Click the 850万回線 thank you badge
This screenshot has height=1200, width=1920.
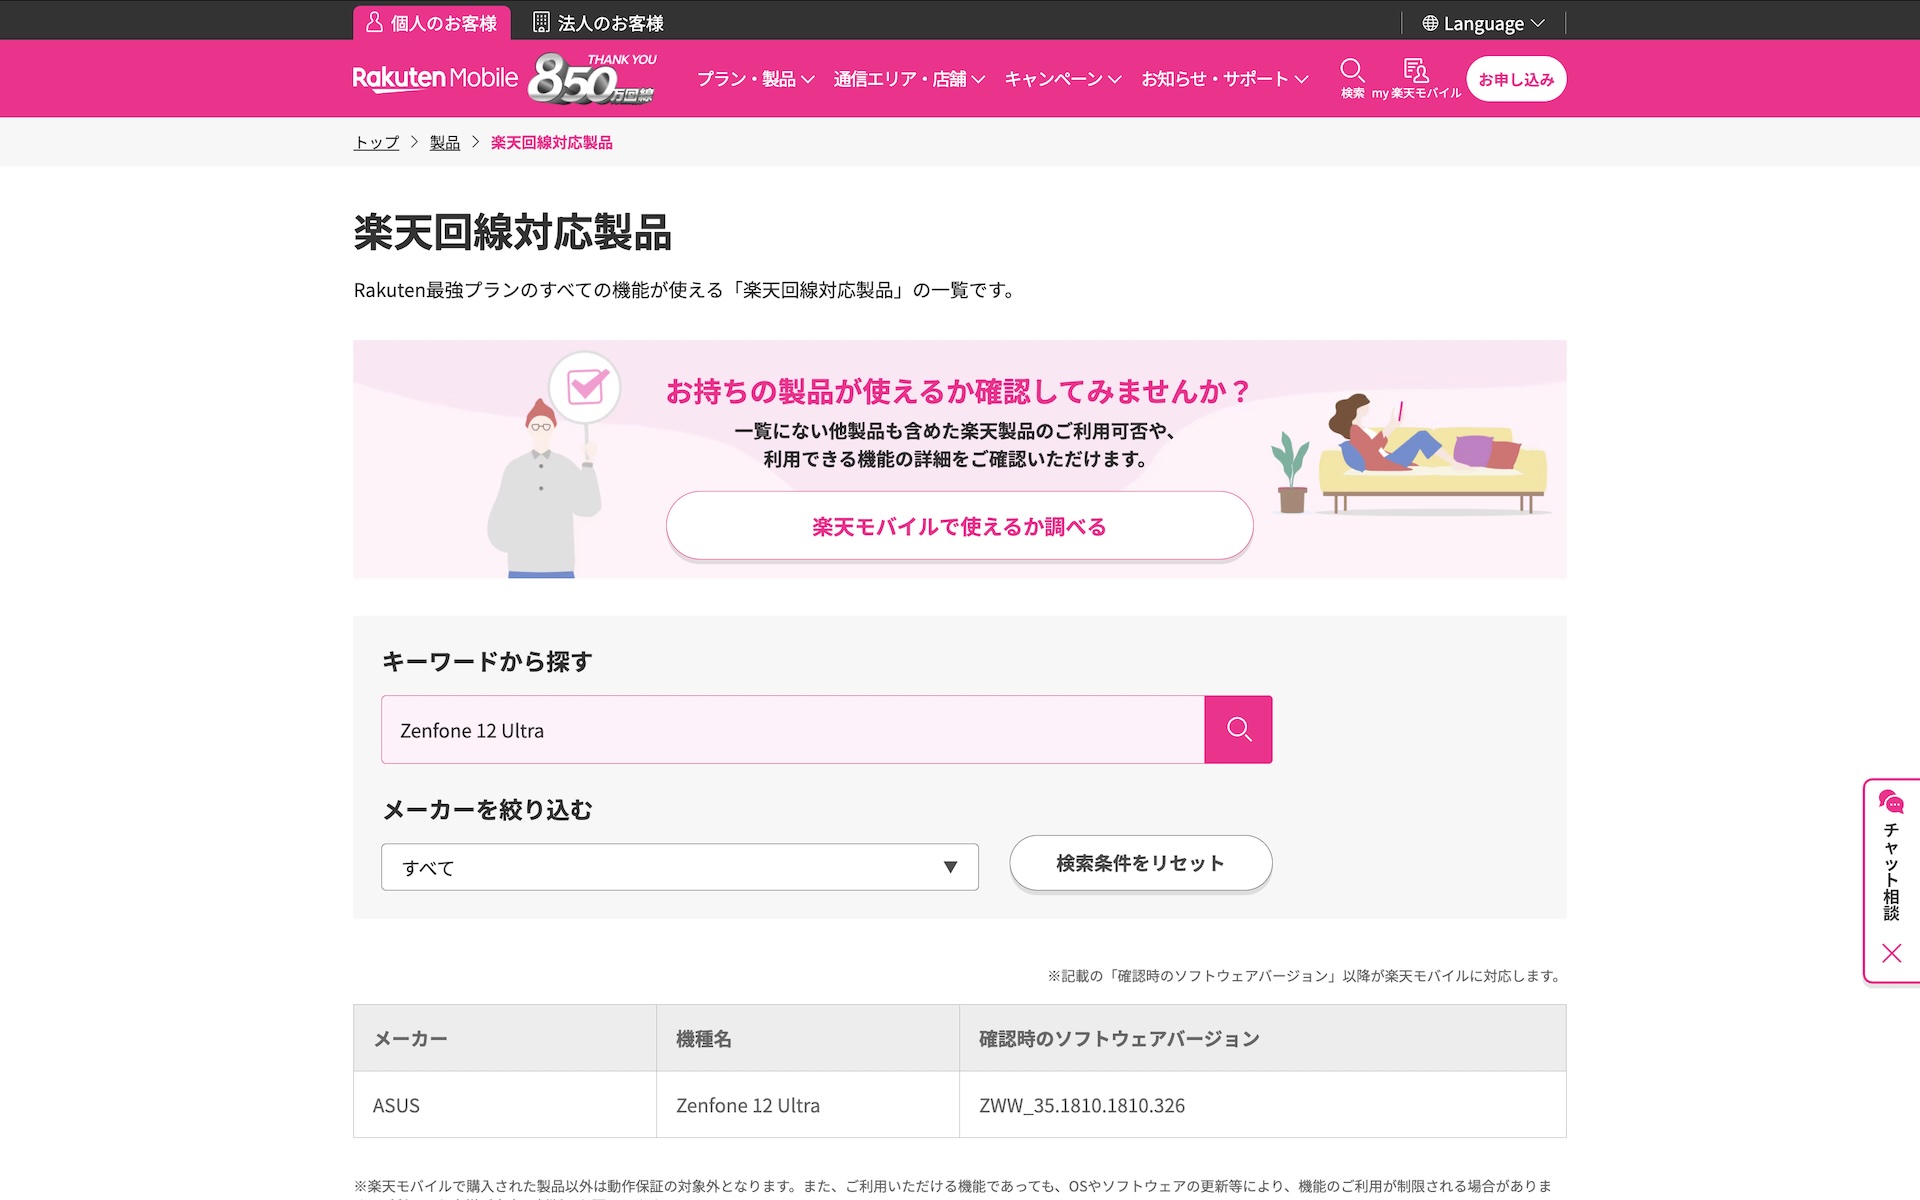tap(592, 80)
